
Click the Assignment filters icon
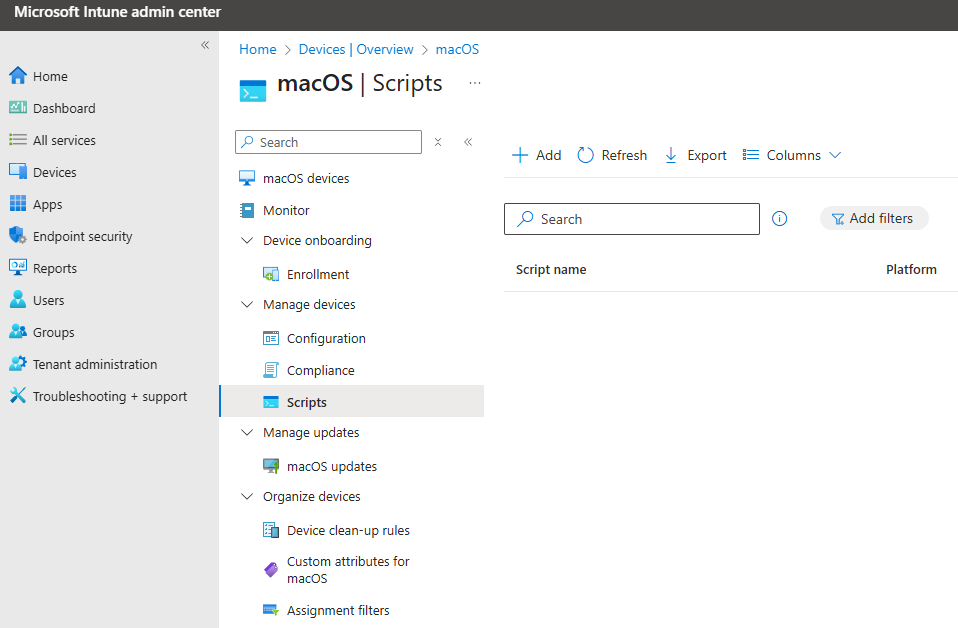pos(271,610)
